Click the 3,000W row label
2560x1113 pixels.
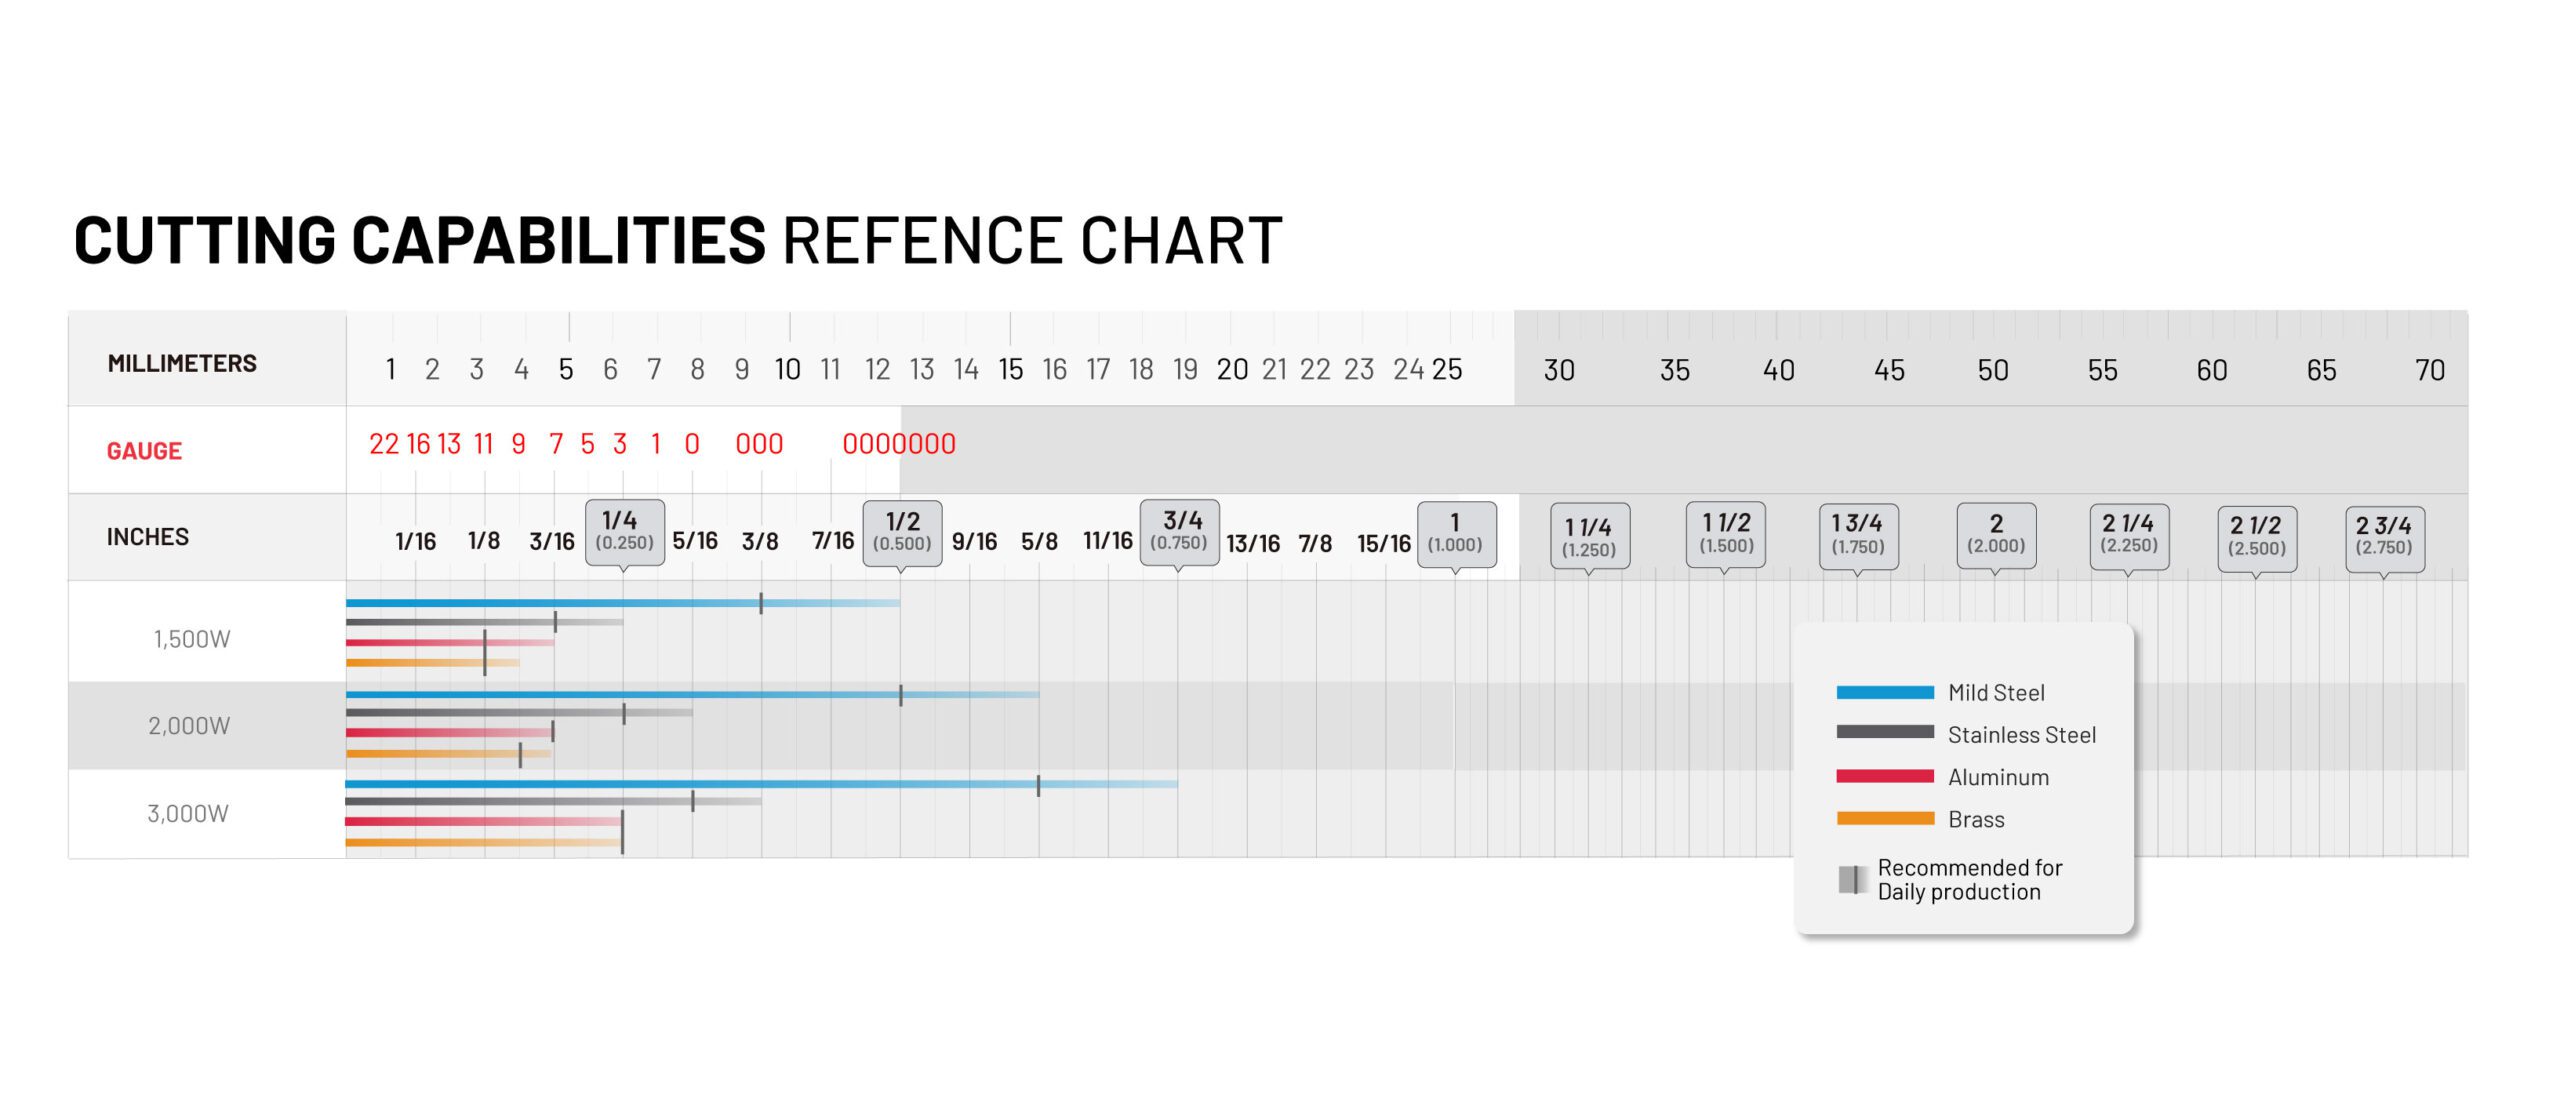click(x=188, y=814)
